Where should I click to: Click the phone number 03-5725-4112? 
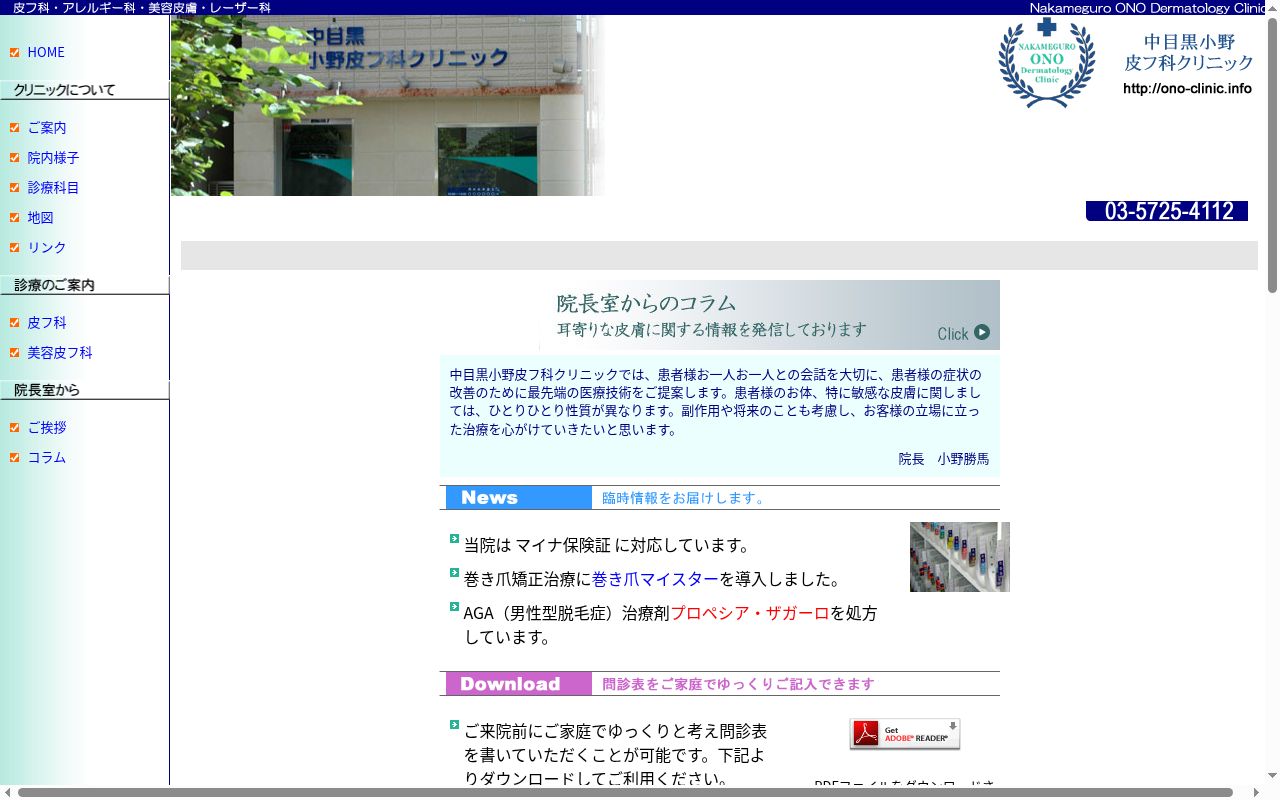(x=1167, y=211)
